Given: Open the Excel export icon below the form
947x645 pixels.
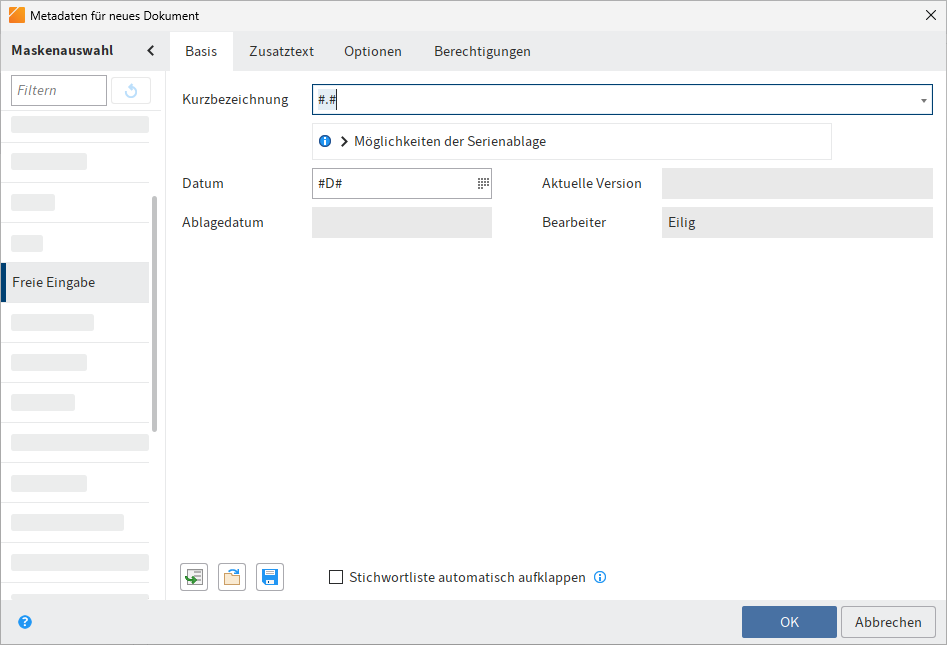Looking at the screenshot, I should (193, 576).
